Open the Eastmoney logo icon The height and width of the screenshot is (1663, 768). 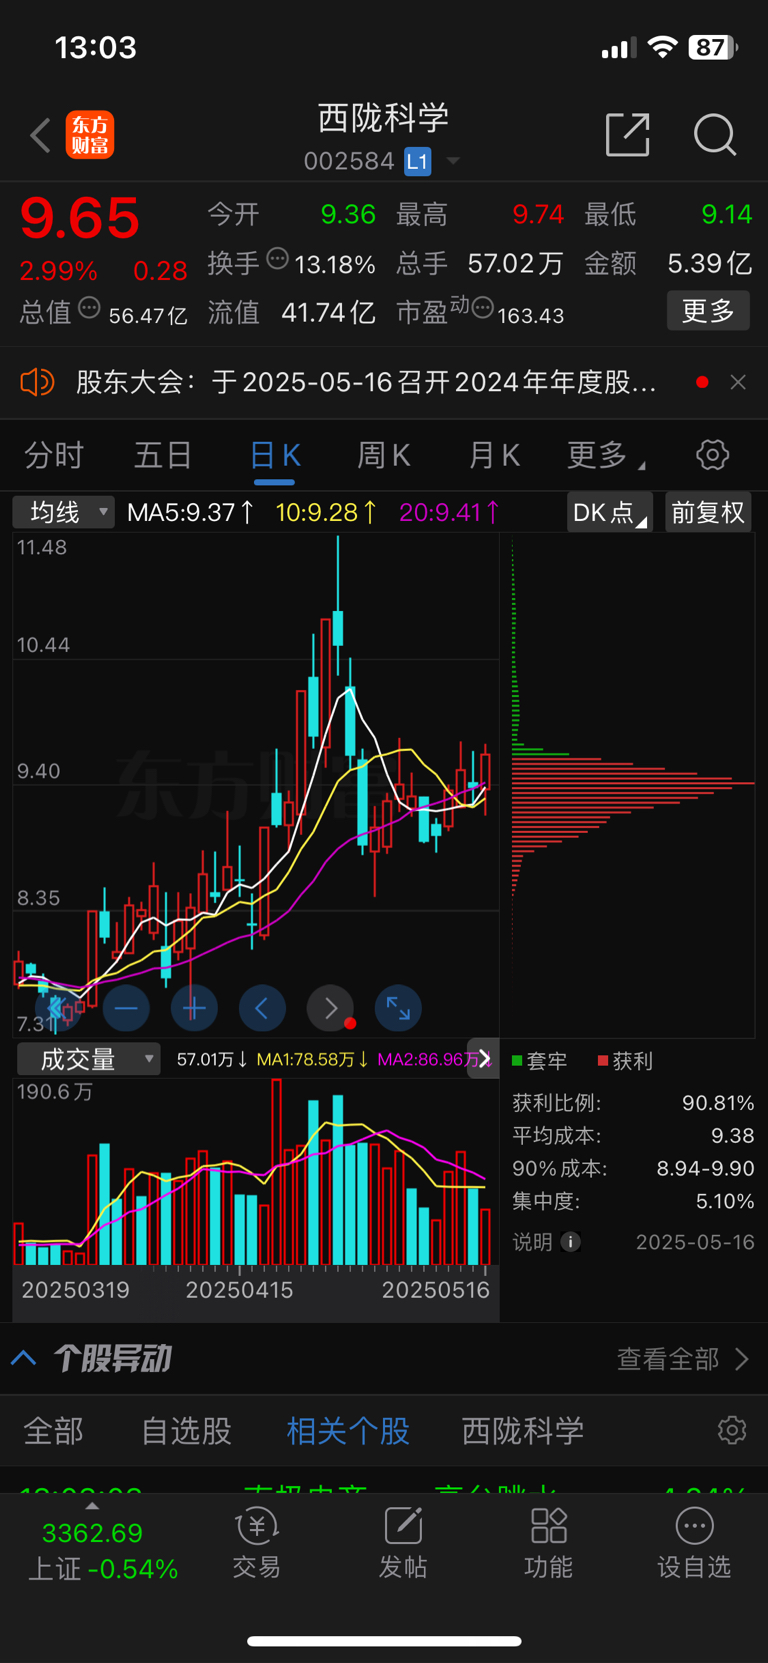(x=90, y=135)
